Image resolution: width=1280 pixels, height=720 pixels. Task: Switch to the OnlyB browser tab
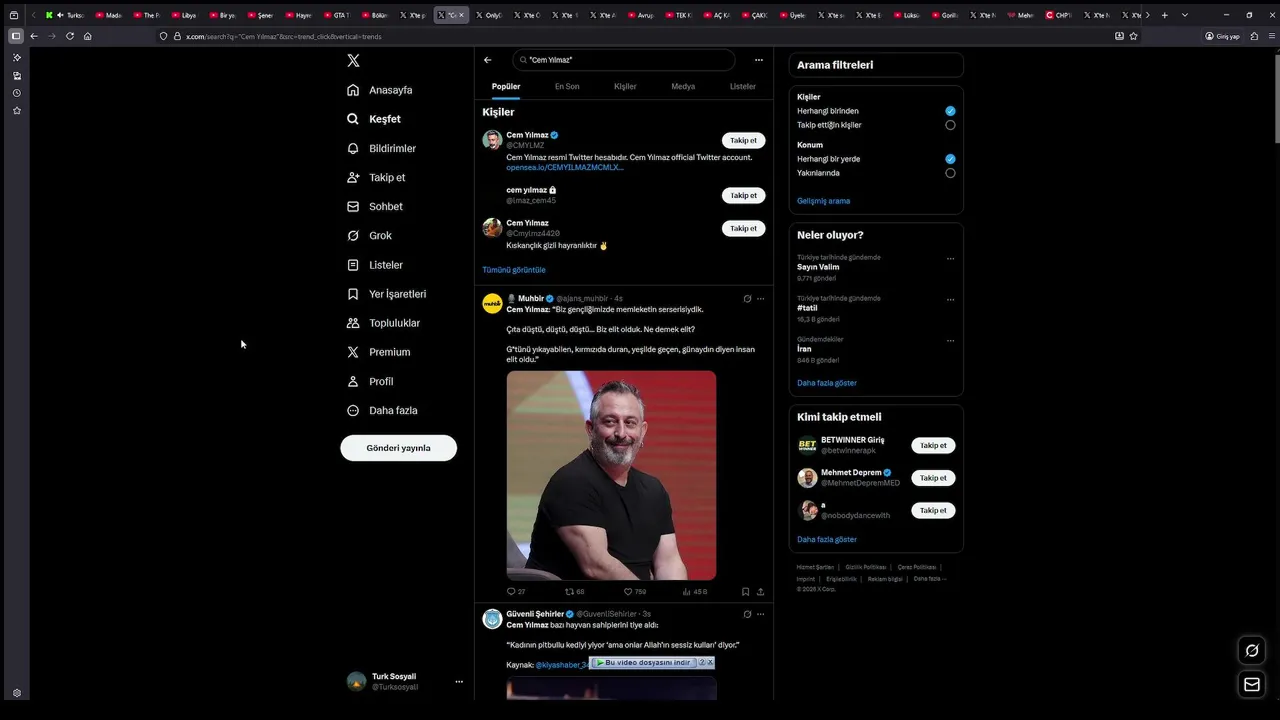click(489, 15)
